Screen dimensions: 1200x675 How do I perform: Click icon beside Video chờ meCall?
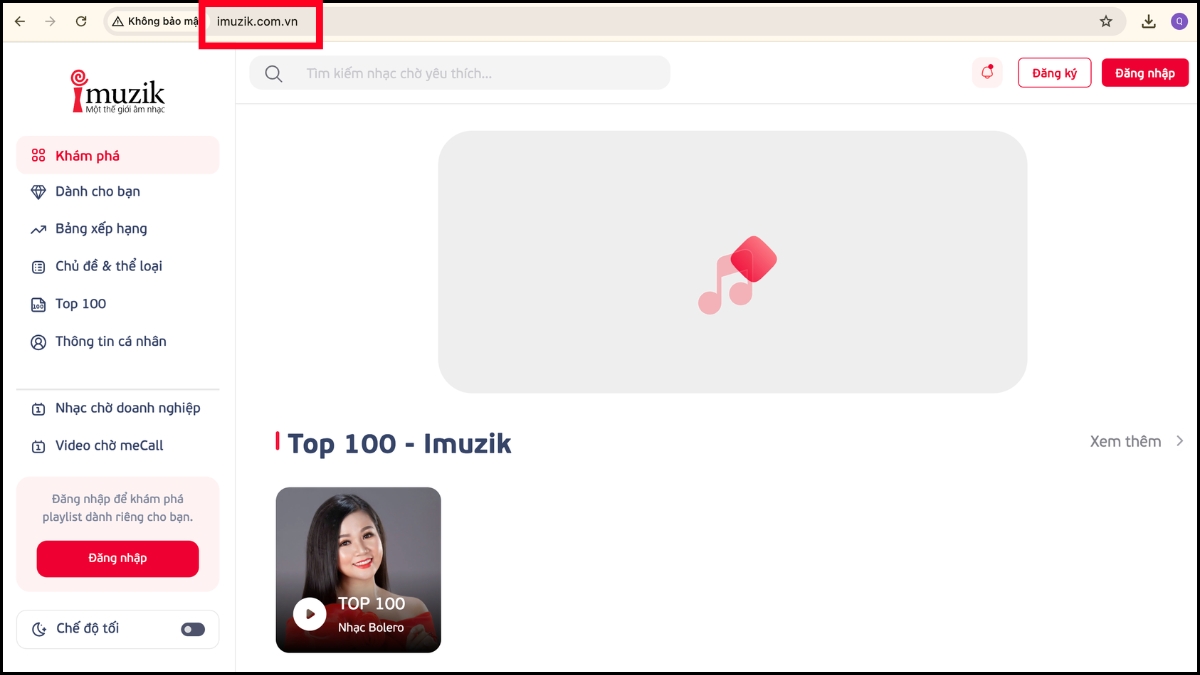point(38,446)
